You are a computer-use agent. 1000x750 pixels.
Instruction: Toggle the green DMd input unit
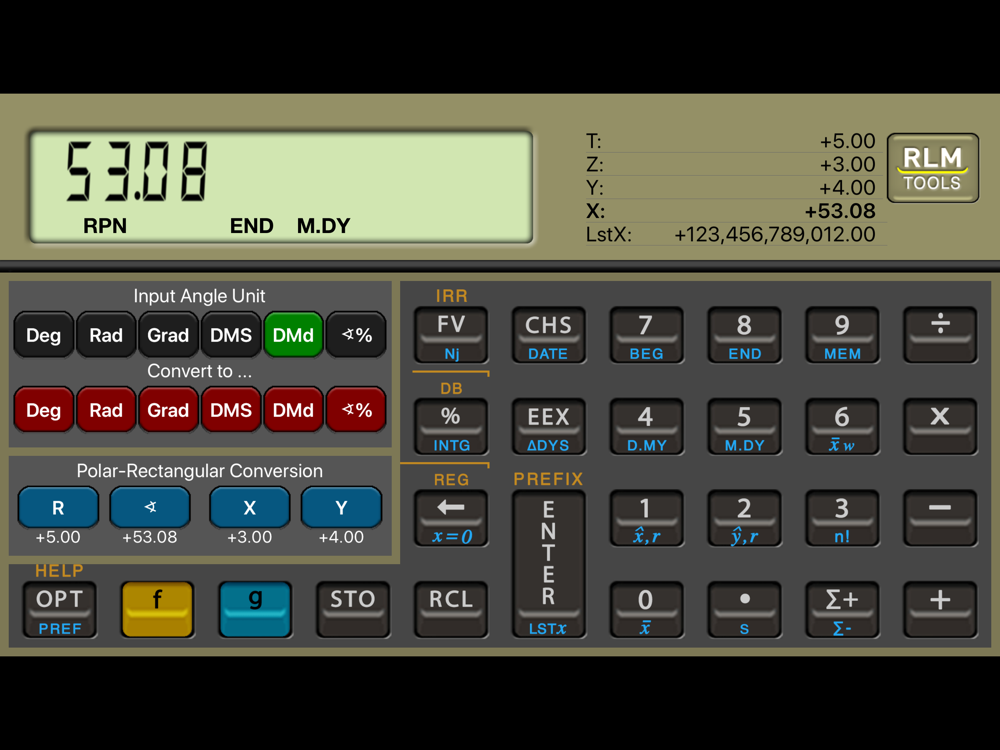point(293,334)
